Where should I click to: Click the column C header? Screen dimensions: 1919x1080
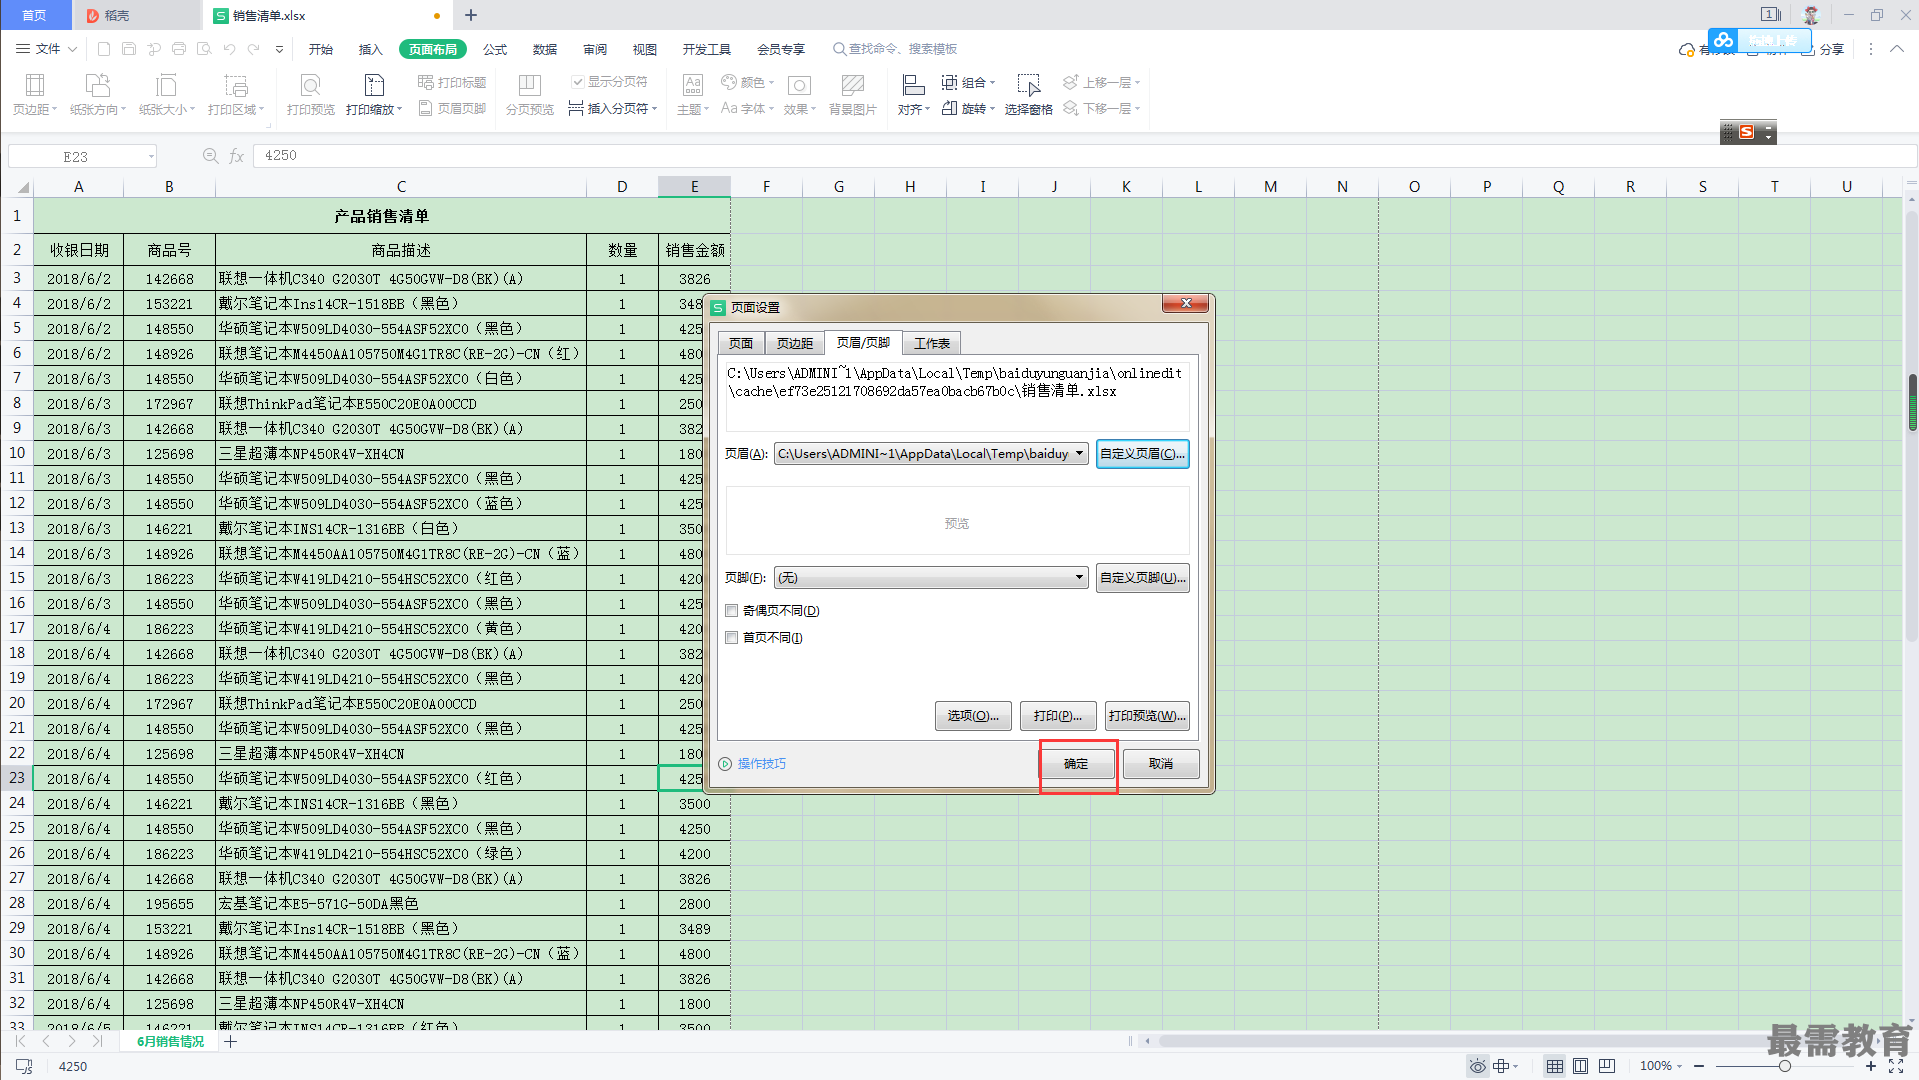401,187
